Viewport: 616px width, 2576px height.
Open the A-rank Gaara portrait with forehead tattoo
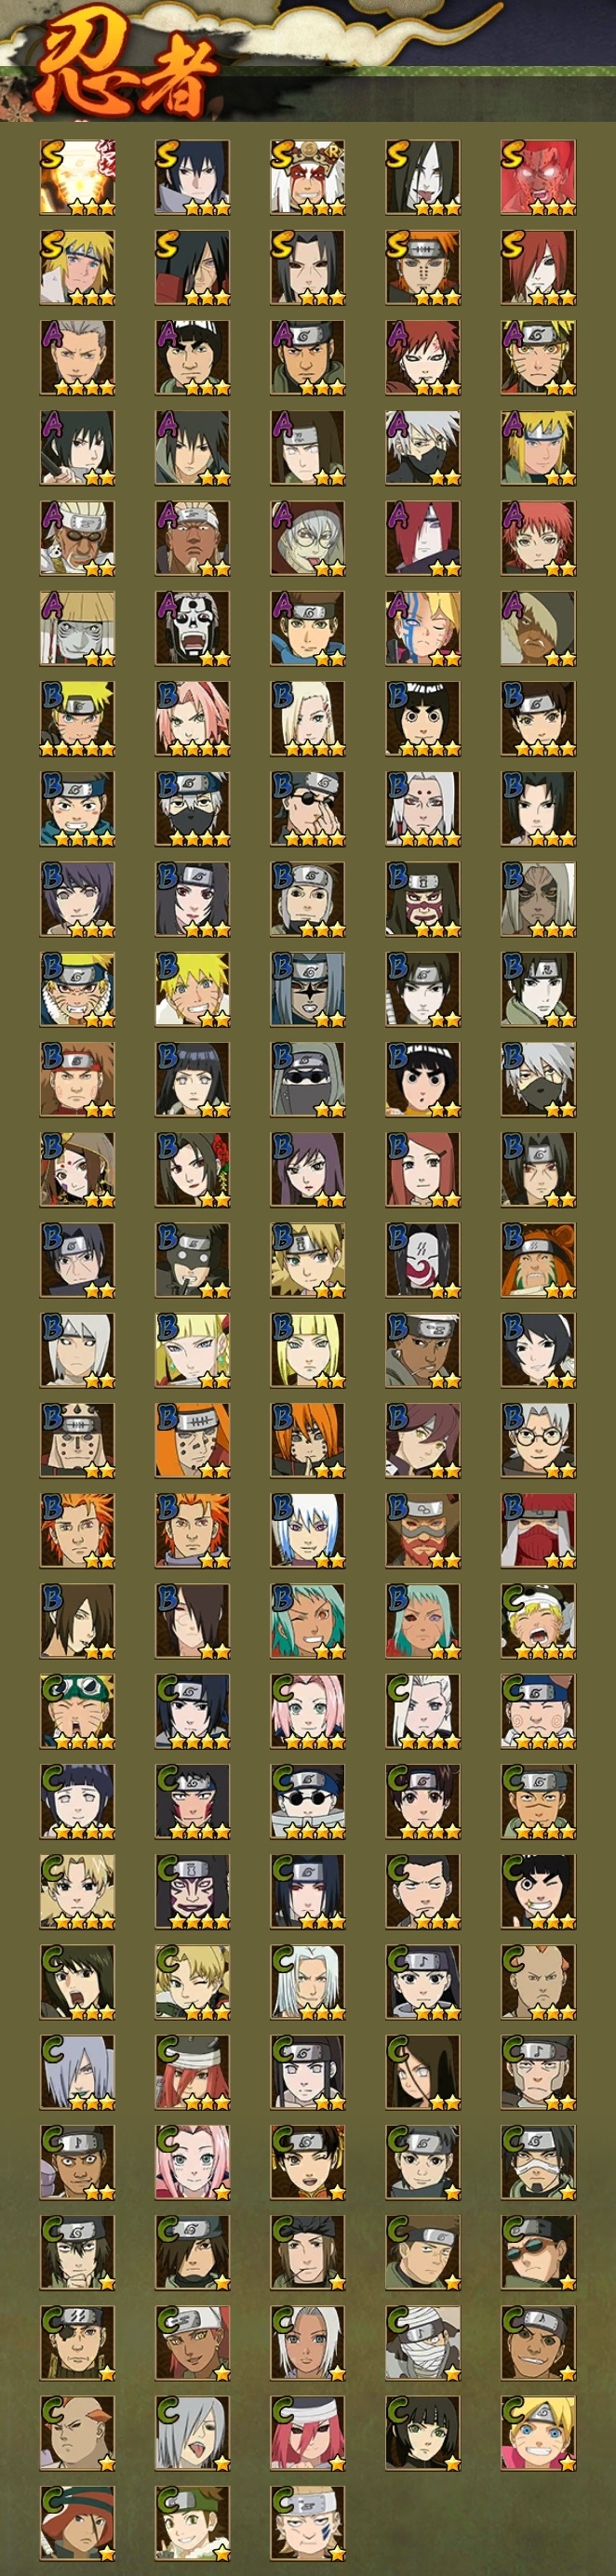point(423,358)
